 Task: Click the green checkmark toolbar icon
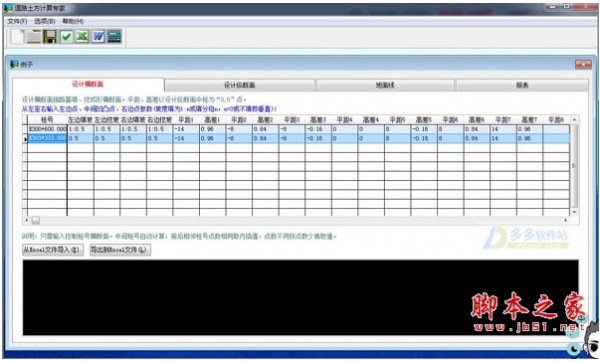[67, 37]
